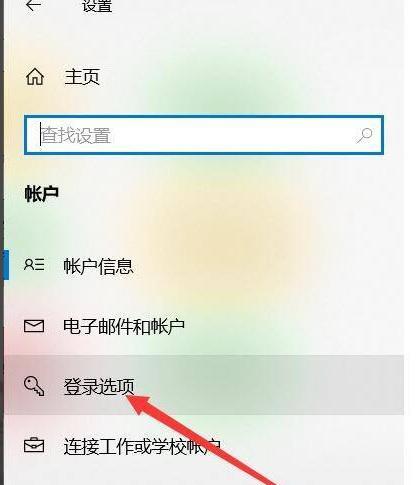Focus the 查找设置 search field

tap(204, 135)
